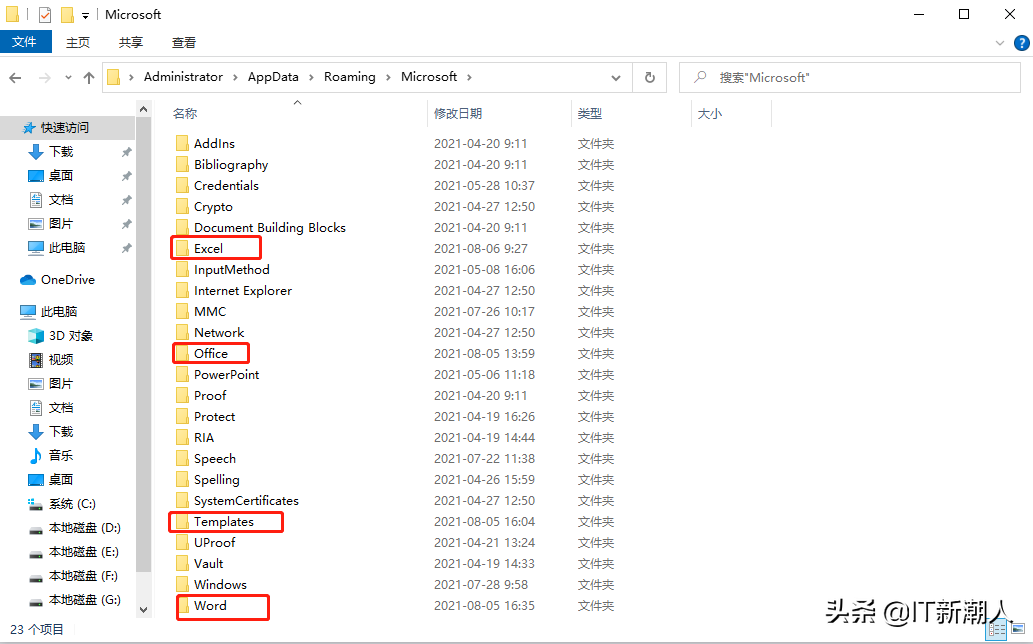Open the 文件 menu tab
This screenshot has height=644, width=1033.
25,42
